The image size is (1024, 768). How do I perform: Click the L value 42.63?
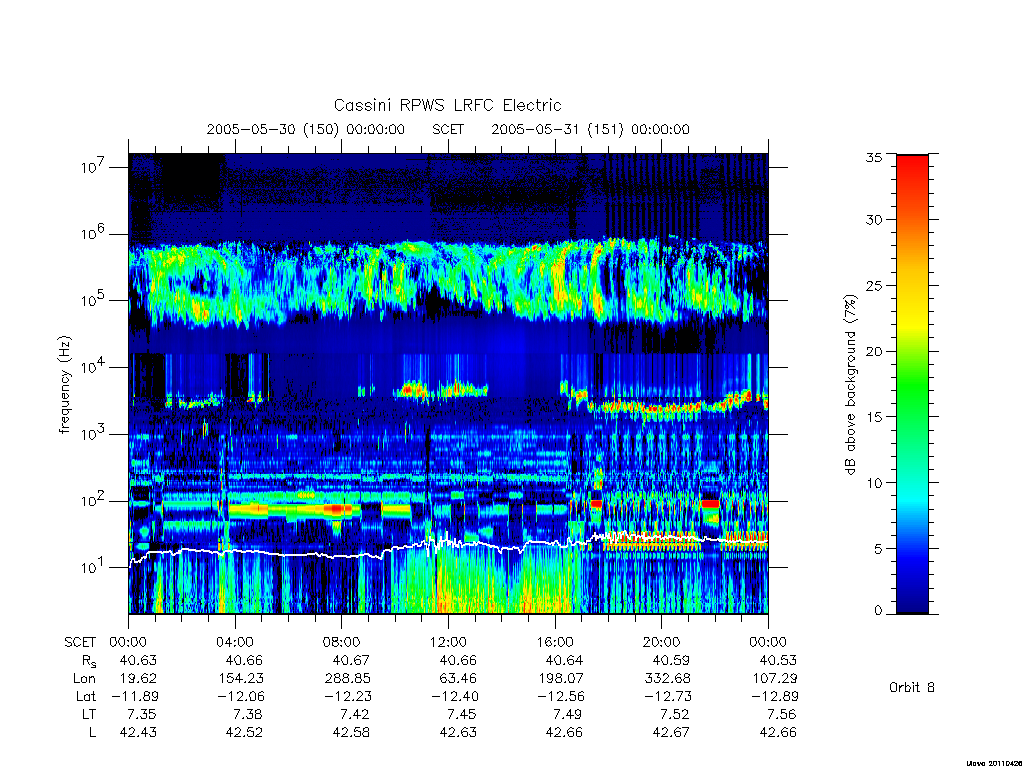pos(458,732)
